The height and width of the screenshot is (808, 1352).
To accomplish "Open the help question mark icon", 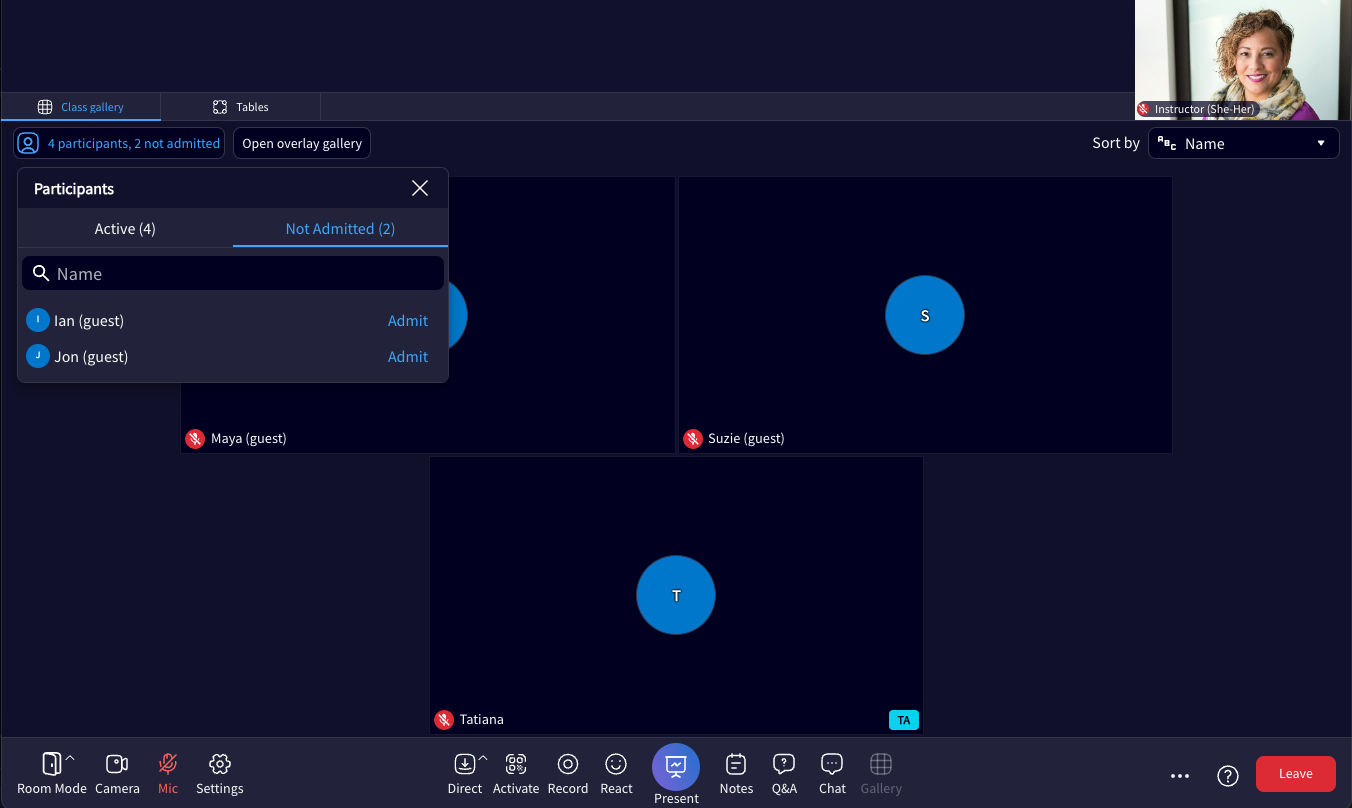I will click(x=1228, y=775).
